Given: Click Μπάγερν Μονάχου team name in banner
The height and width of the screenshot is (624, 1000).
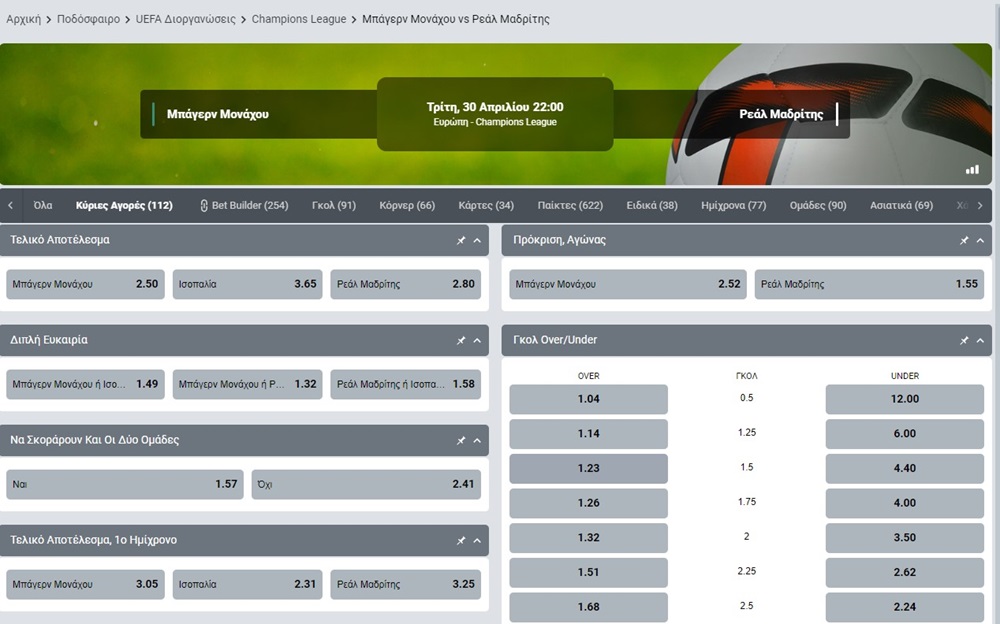Looking at the screenshot, I should (217, 114).
